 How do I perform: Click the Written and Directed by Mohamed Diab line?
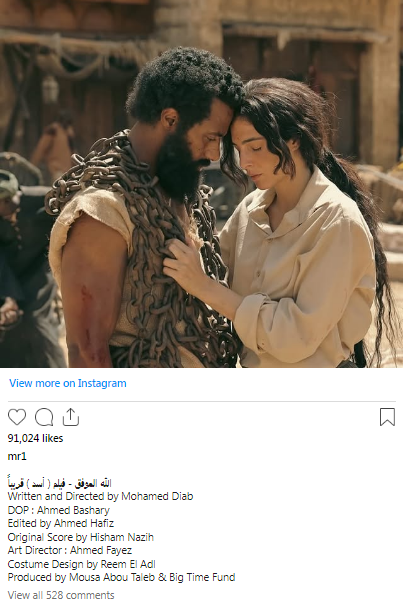100,496
